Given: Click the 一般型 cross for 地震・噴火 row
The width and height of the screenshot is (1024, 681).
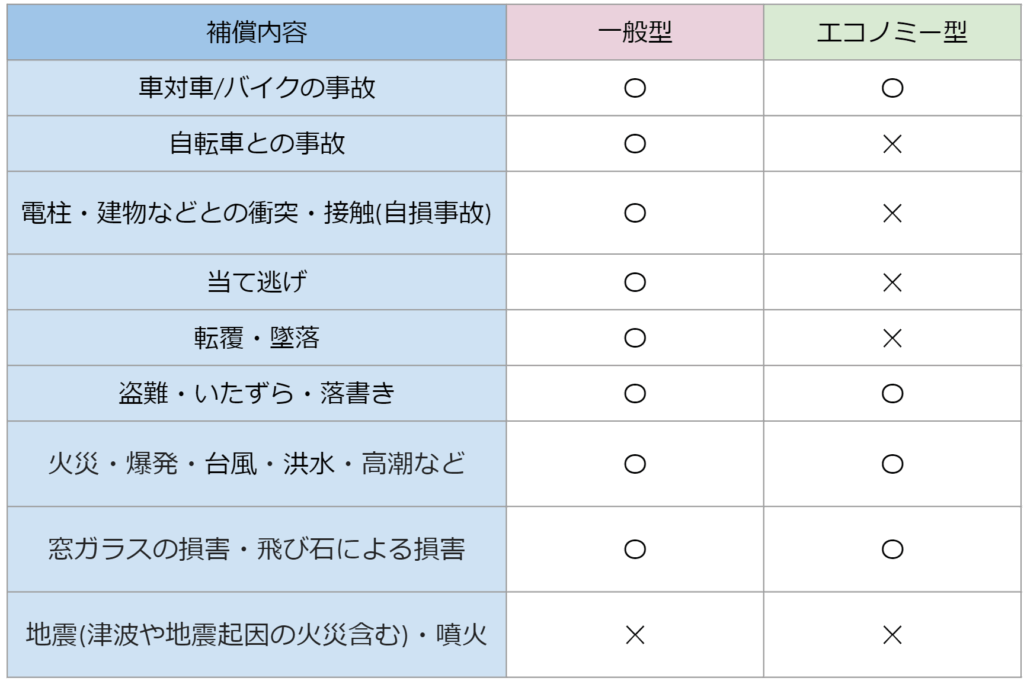Looking at the screenshot, I should click(x=635, y=634).
